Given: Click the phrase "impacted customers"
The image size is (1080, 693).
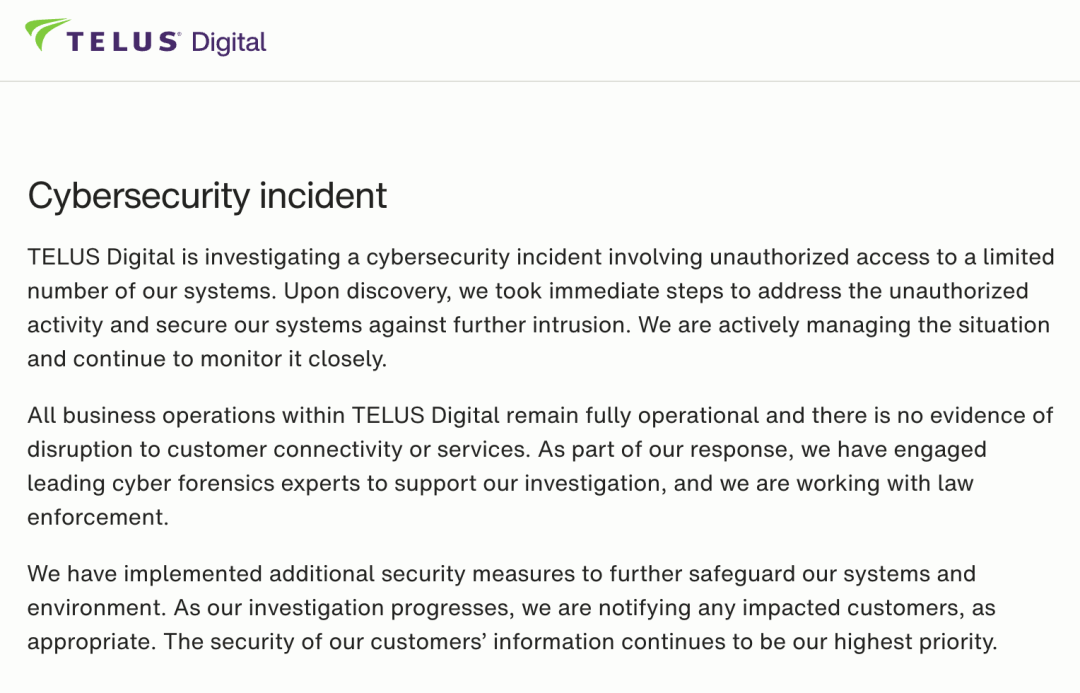Looking at the screenshot, I should coord(833,608).
